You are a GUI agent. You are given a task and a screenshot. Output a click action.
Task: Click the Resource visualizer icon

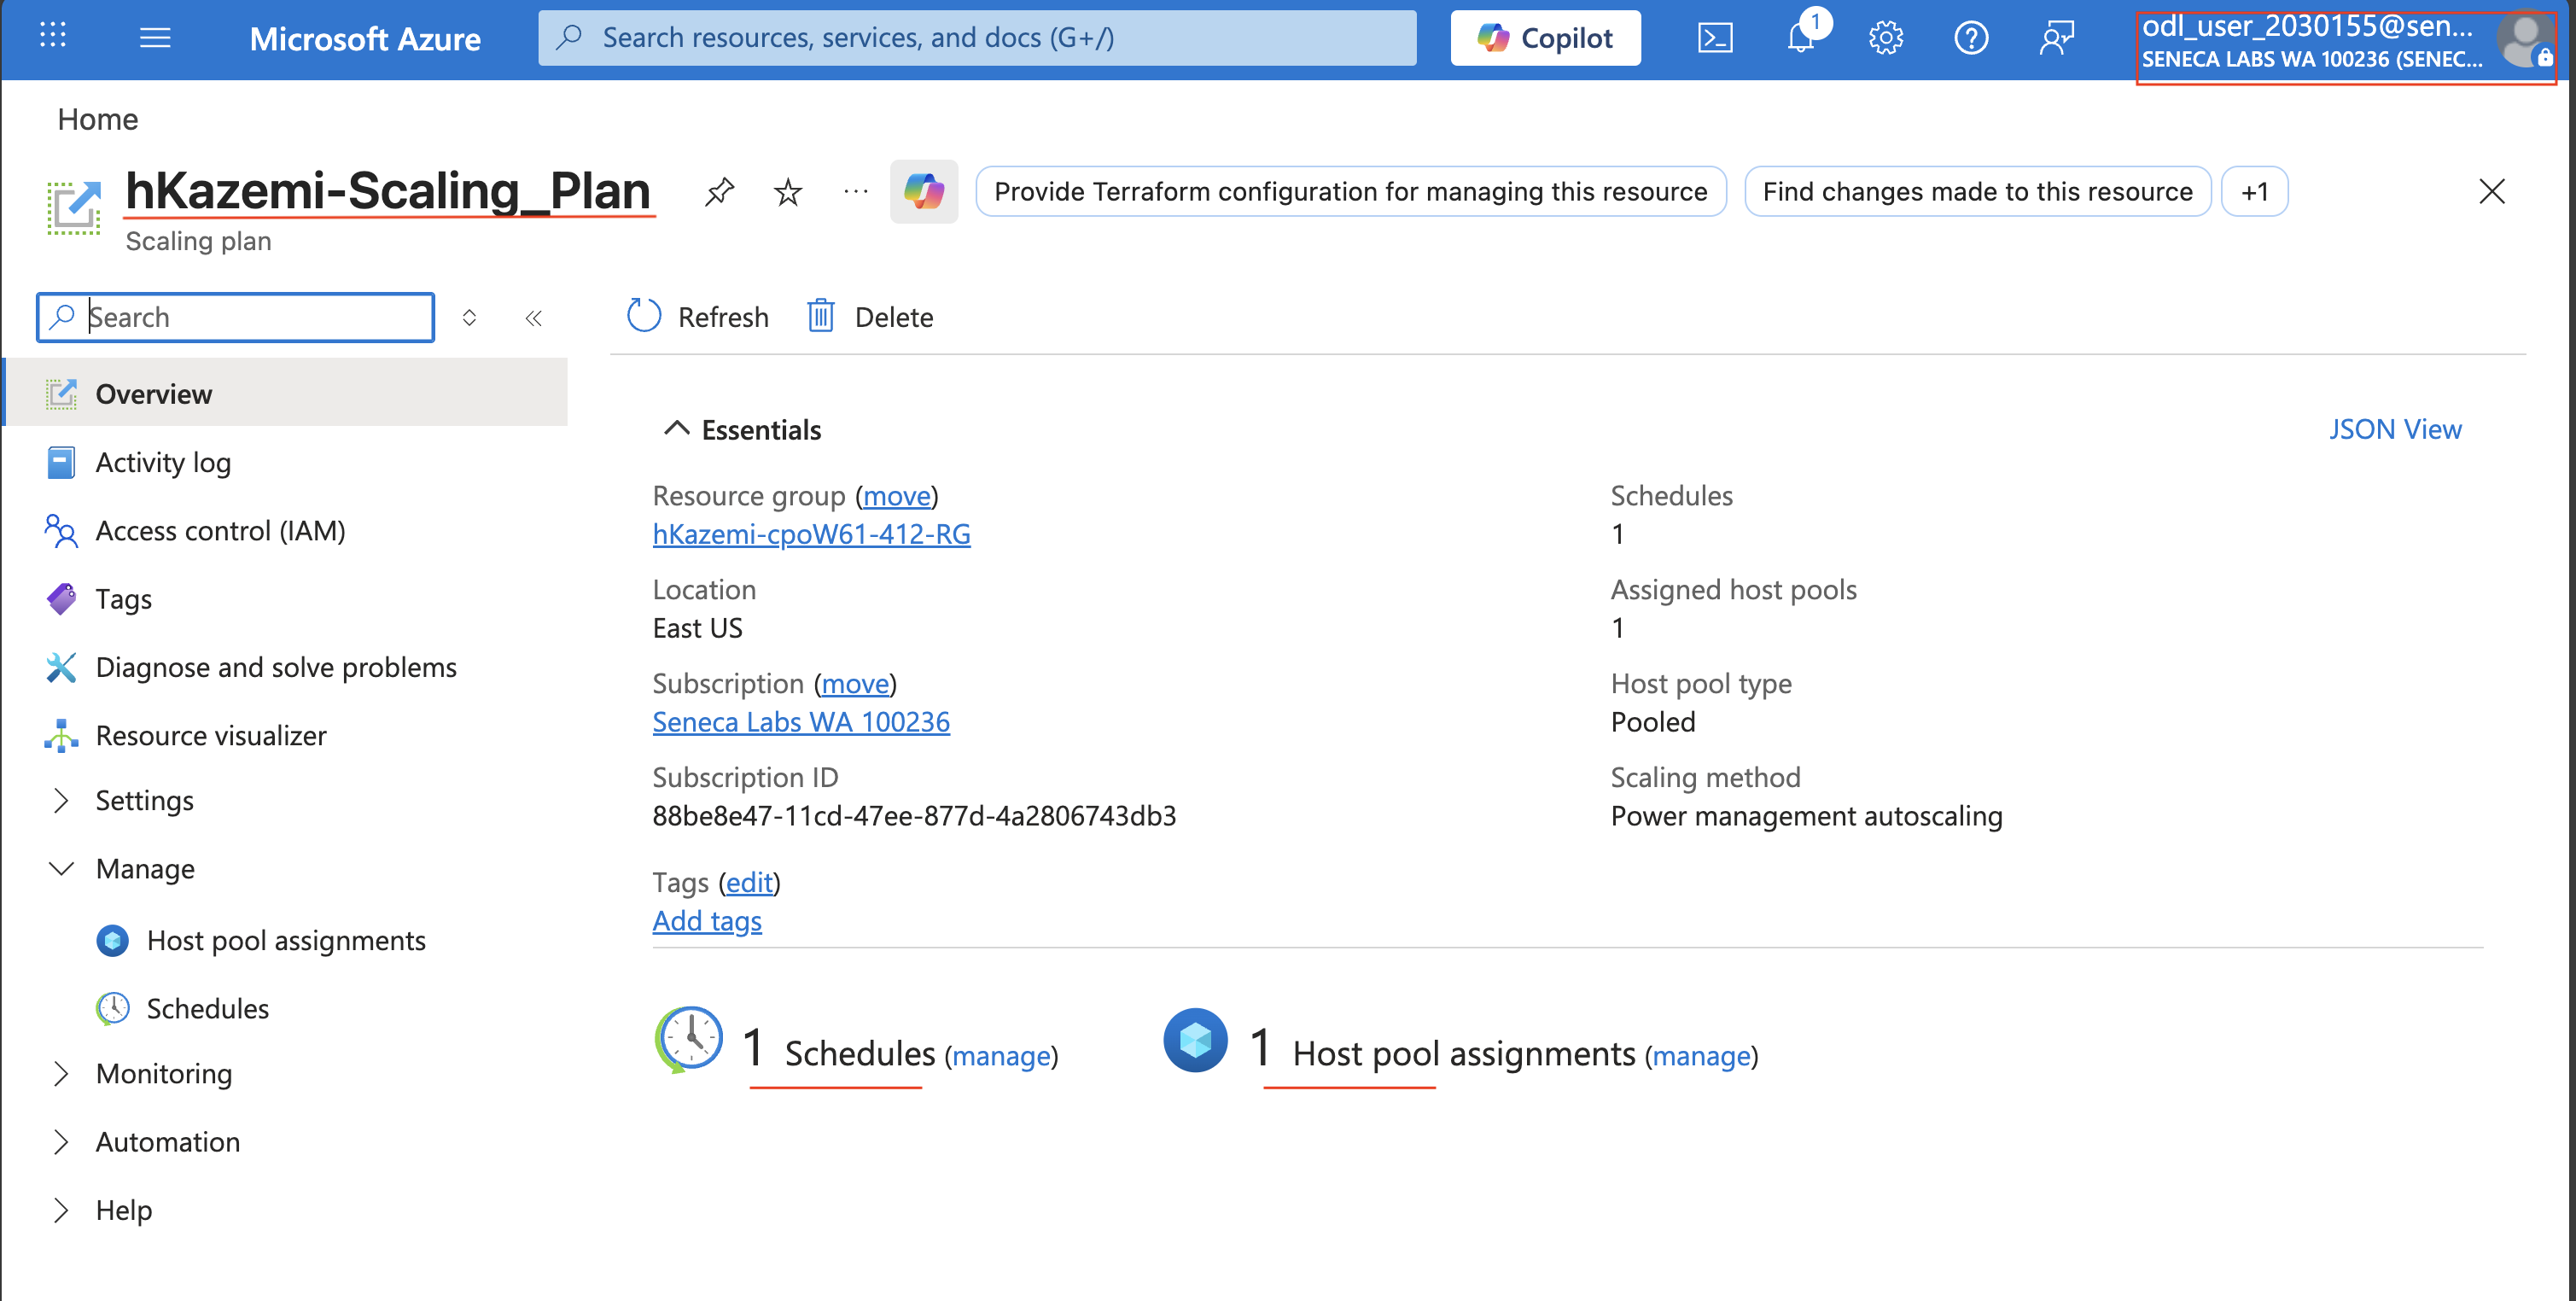(x=61, y=736)
